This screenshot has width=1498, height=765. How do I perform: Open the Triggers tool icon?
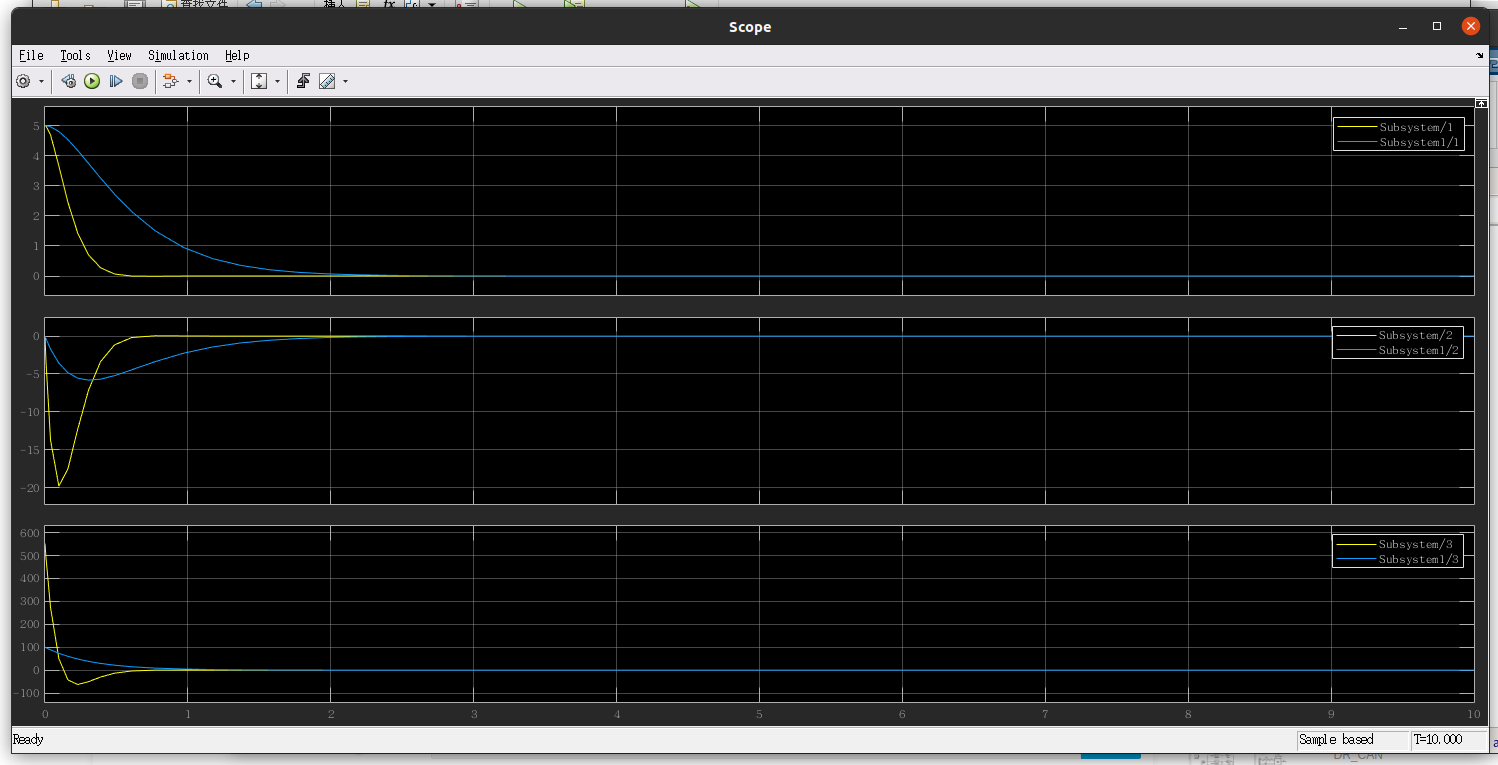coord(303,81)
